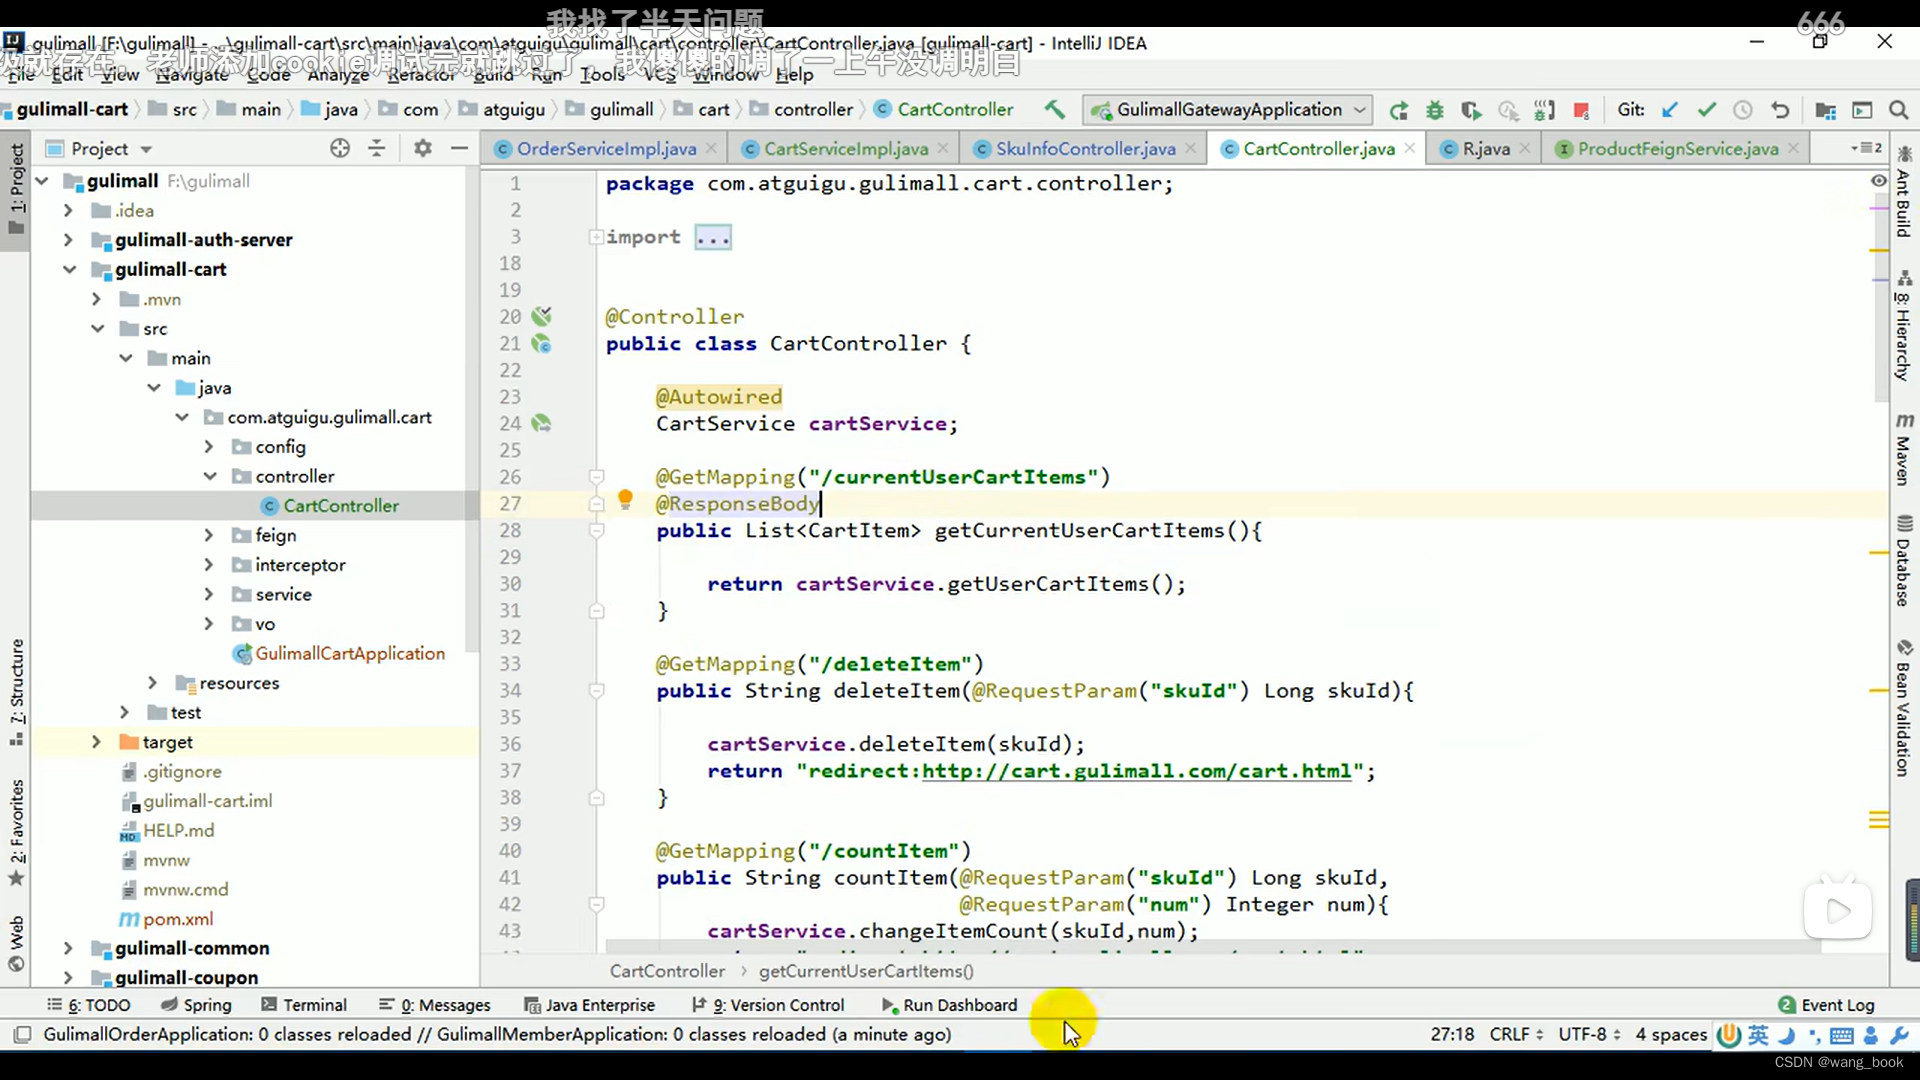Toggle fold marker at line 34
Screen dimensions: 1920x1080
click(596, 690)
